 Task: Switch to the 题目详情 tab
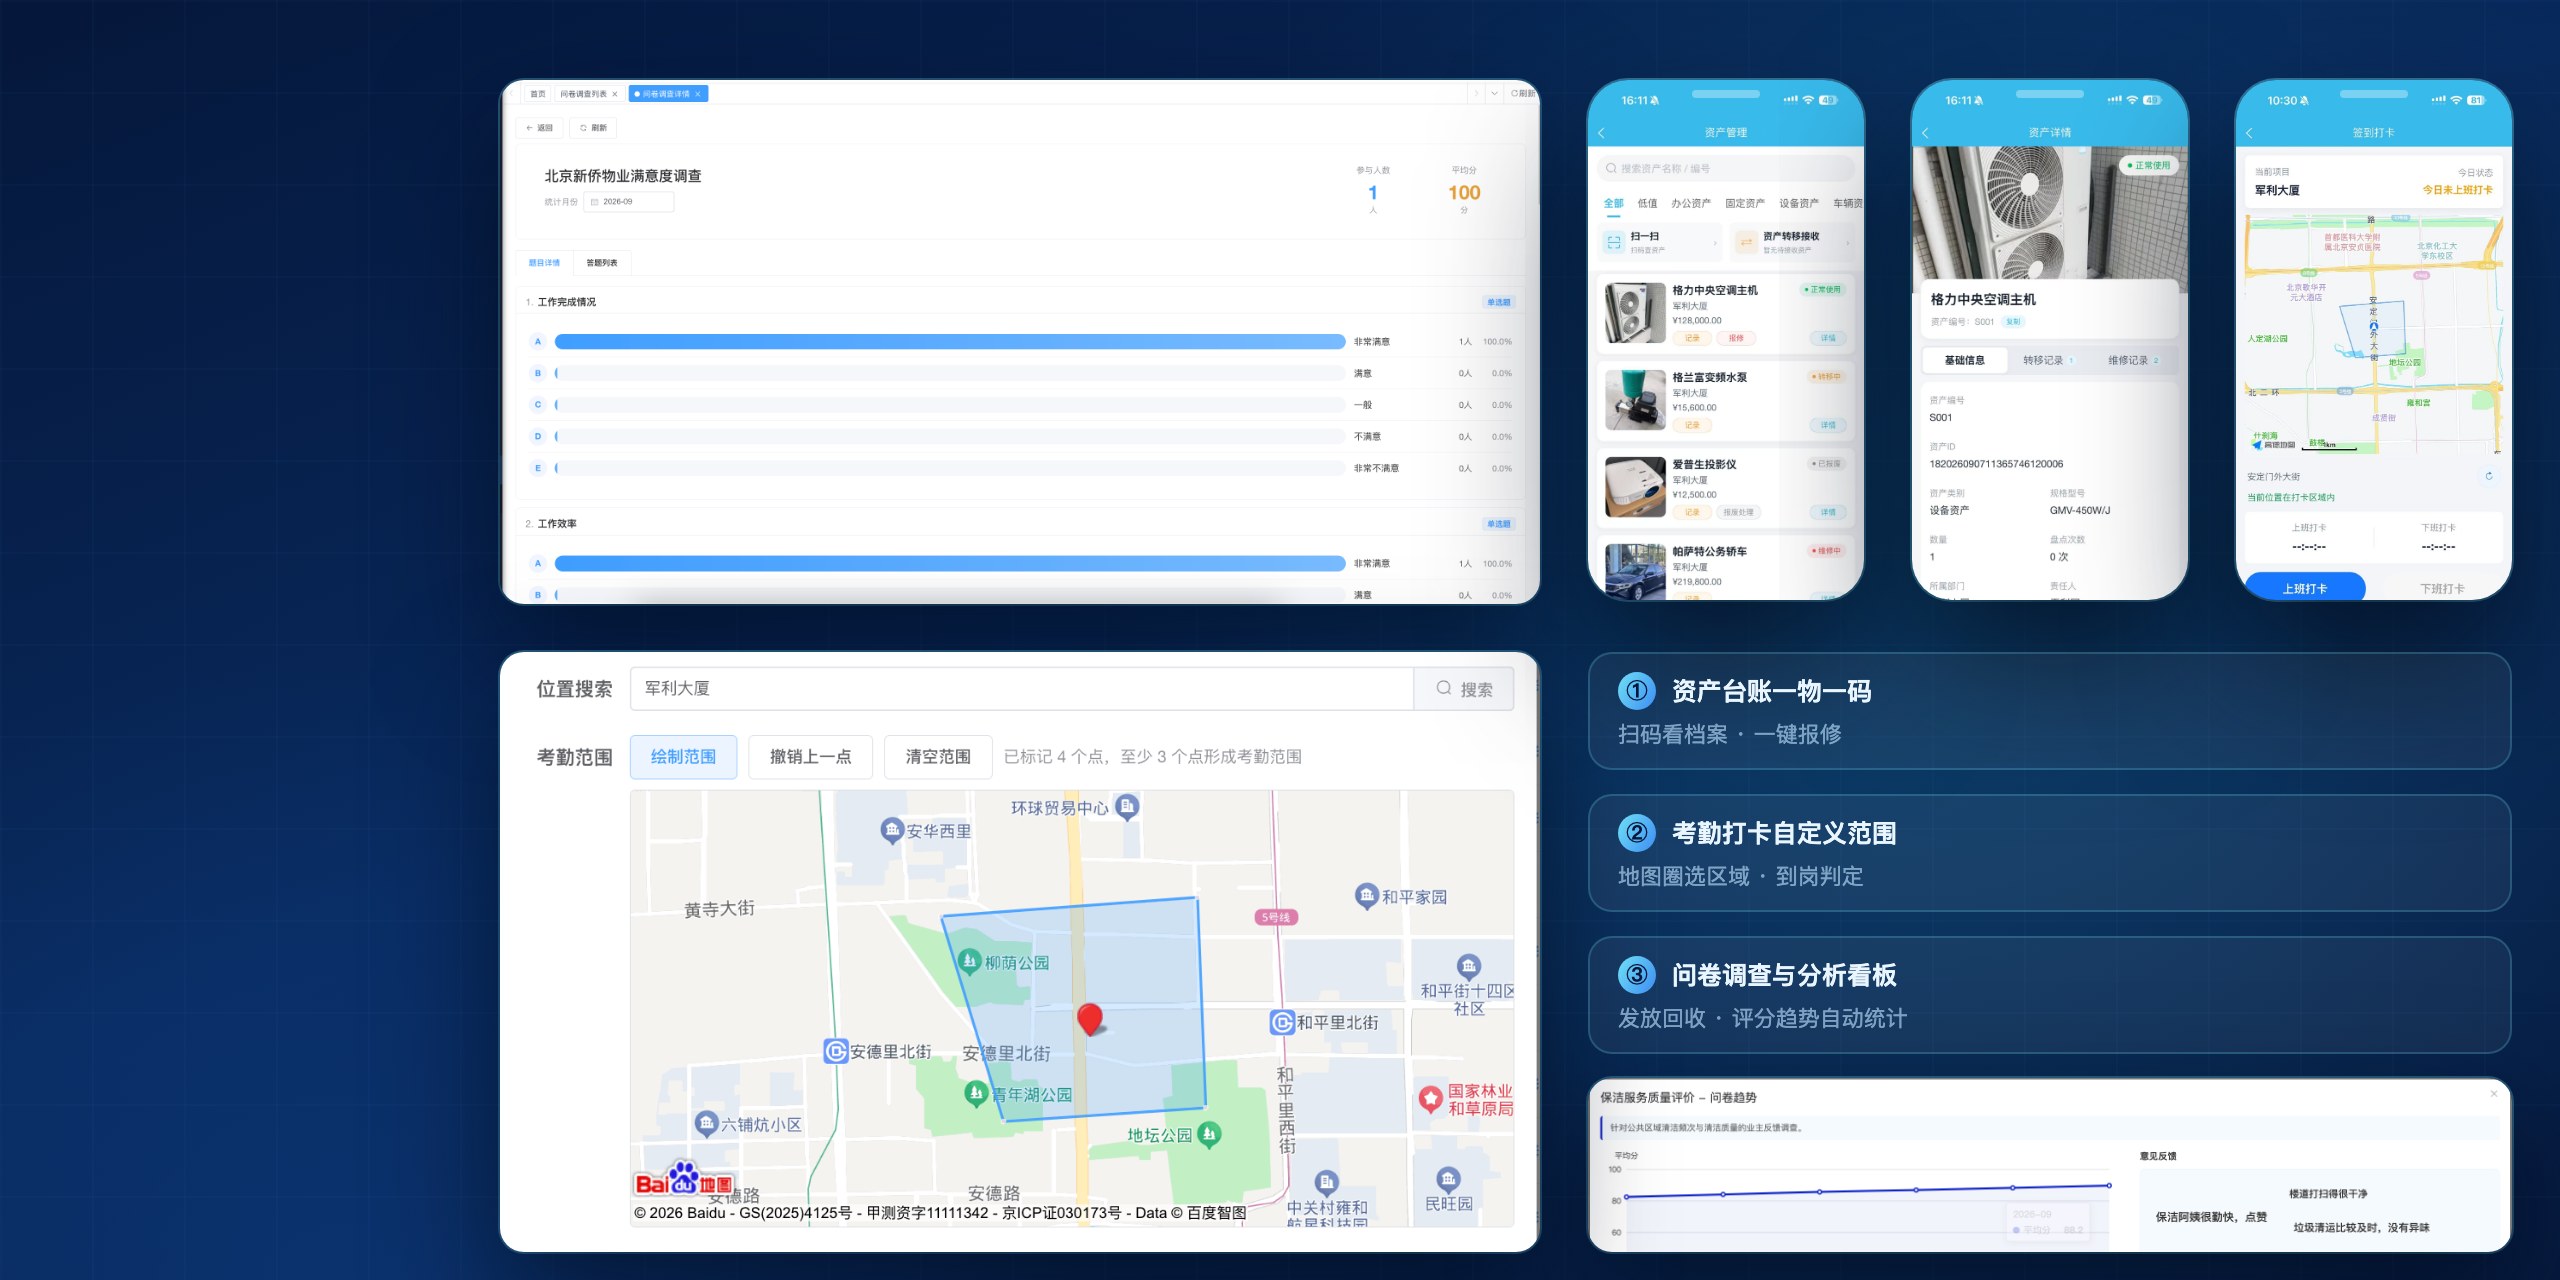click(x=544, y=263)
